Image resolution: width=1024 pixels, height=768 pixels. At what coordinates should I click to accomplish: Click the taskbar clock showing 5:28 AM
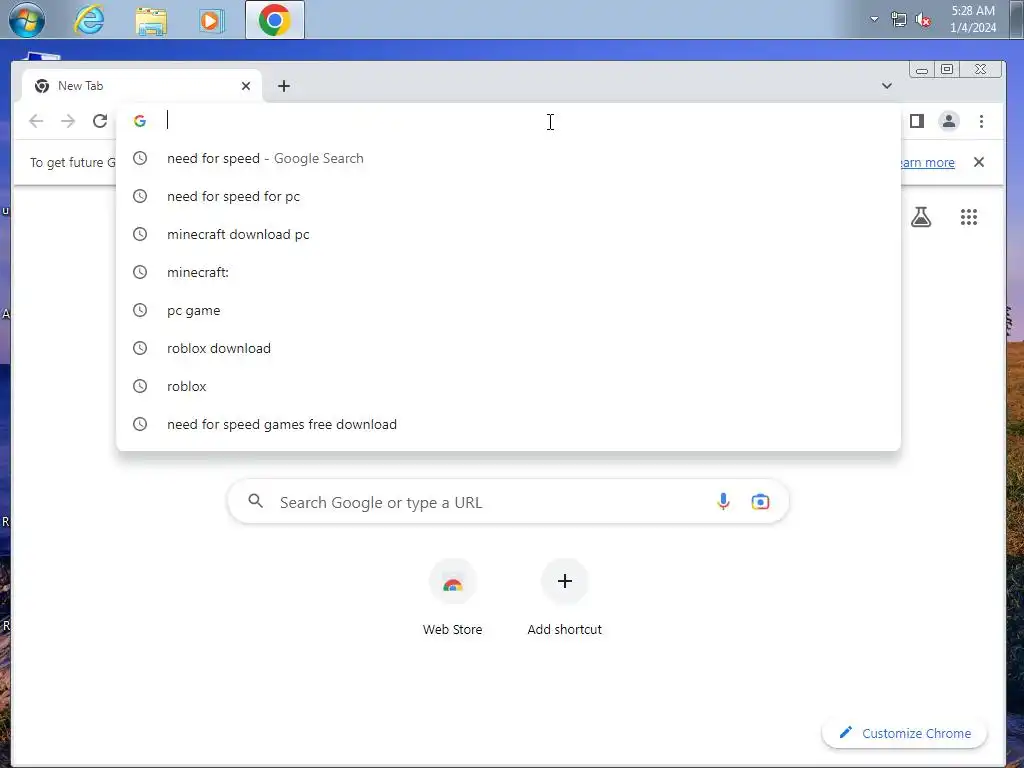(x=972, y=19)
